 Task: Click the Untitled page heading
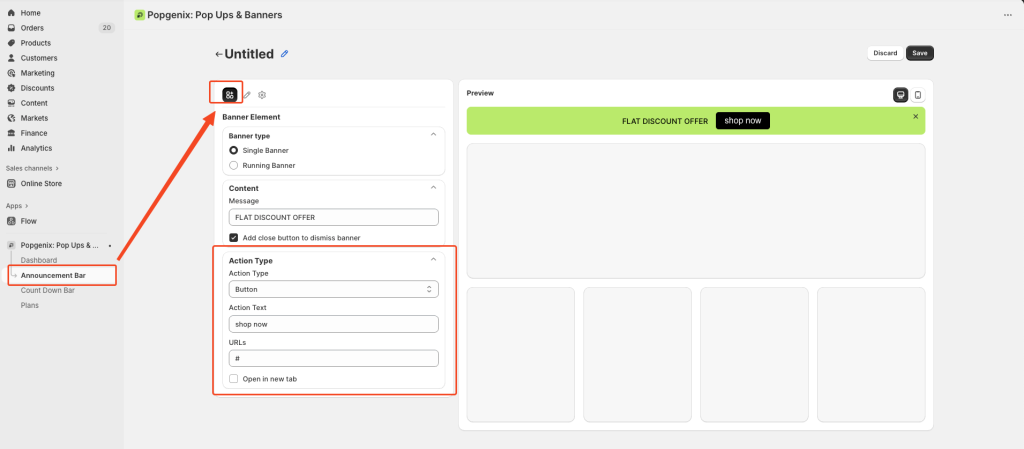coord(249,54)
